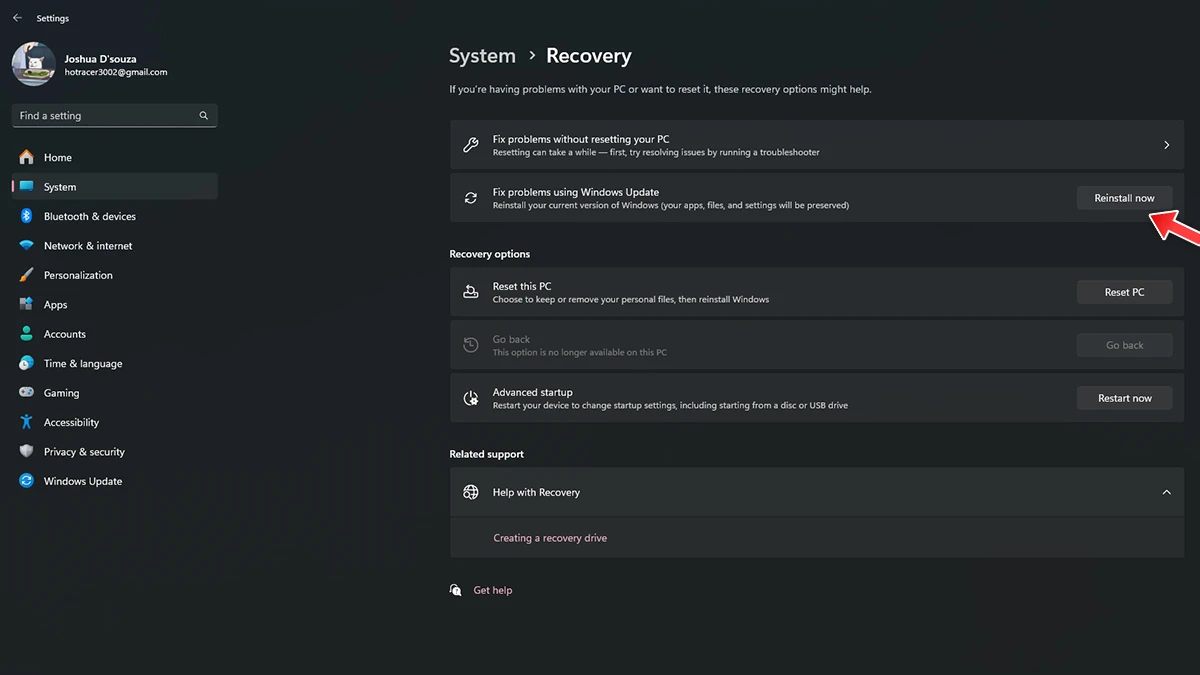
Task: Click the Accounts person icon
Action: tap(27, 334)
